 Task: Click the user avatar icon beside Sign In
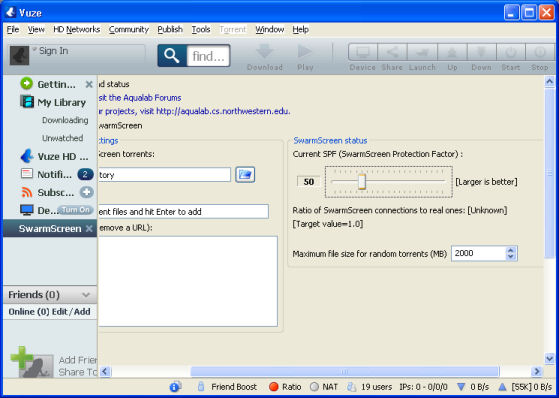coord(19,55)
